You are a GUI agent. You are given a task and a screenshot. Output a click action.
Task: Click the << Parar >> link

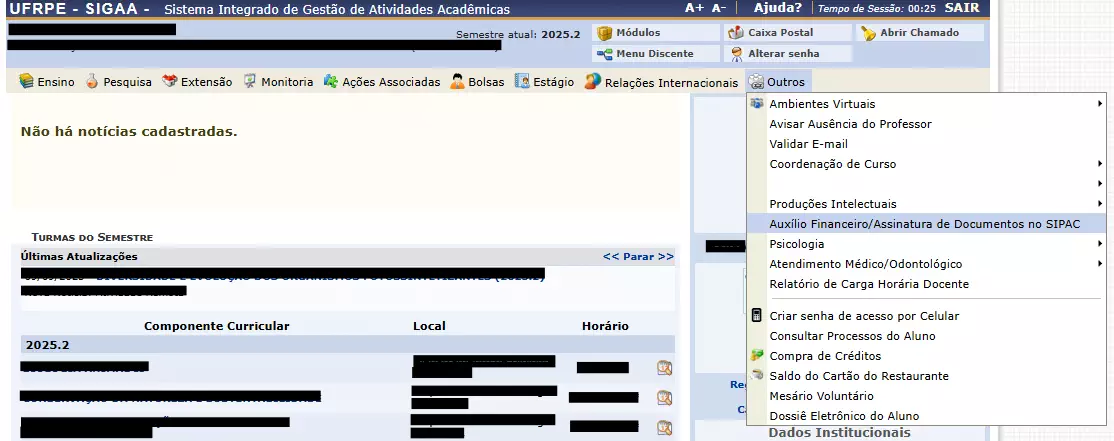(x=637, y=257)
